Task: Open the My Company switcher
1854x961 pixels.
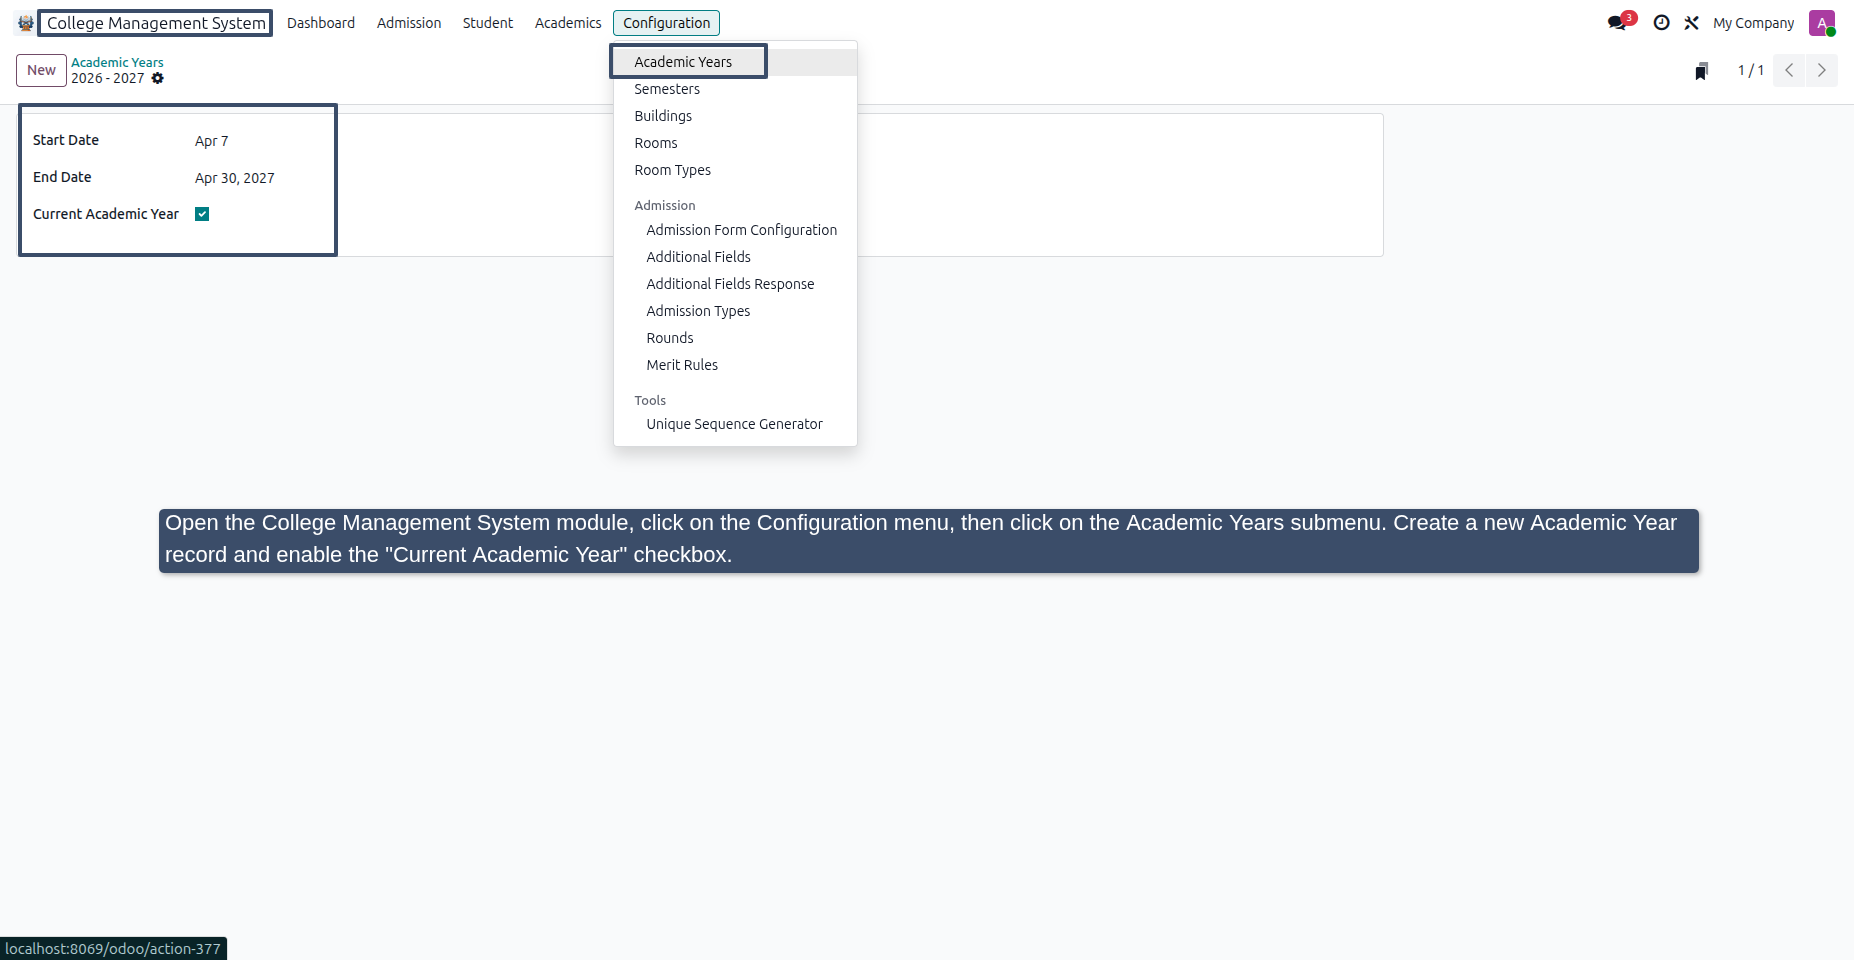Action: coord(1753,23)
